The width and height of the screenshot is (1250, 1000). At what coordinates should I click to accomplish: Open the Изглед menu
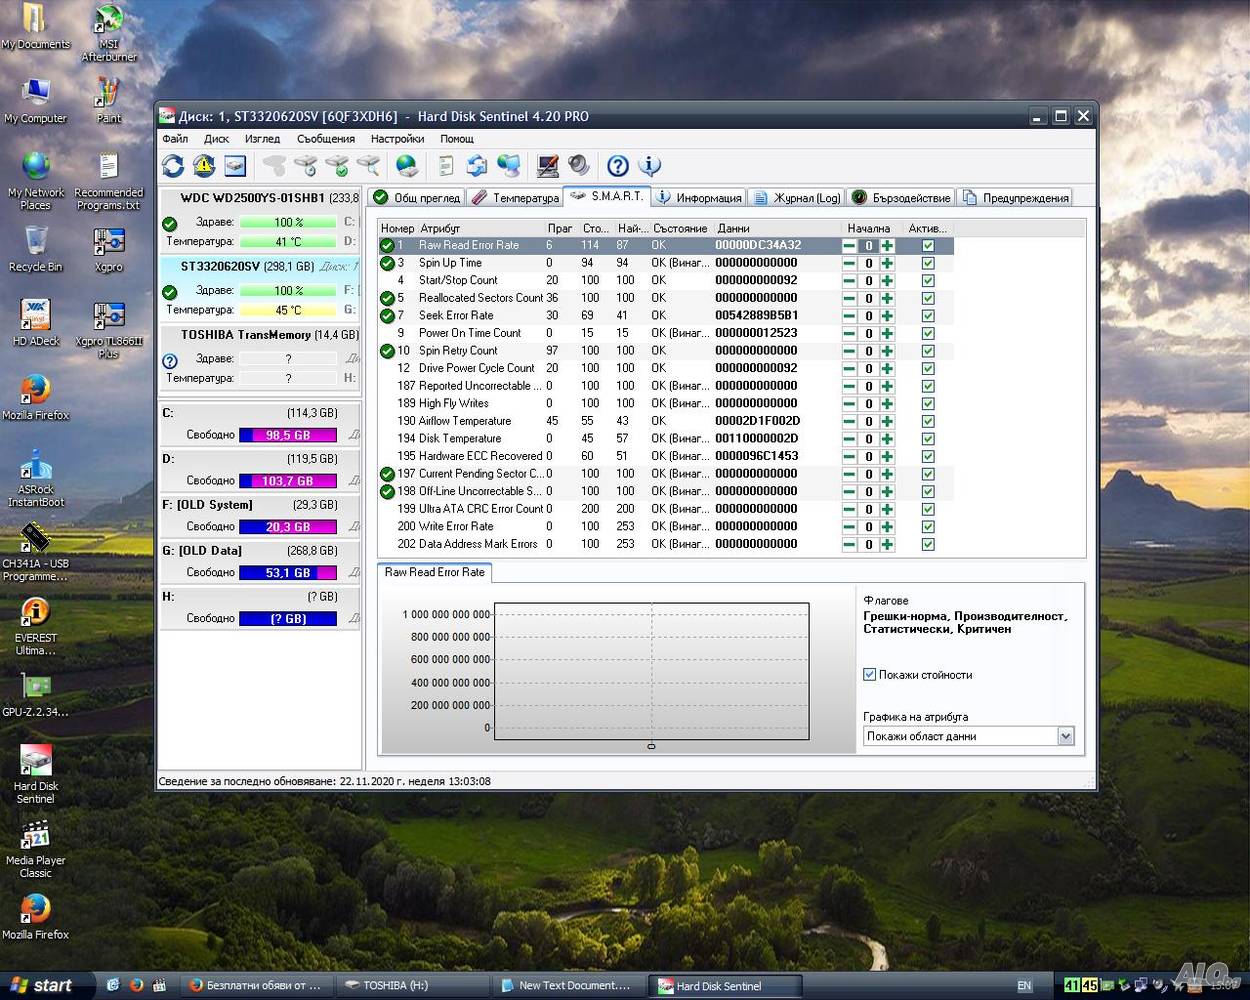click(x=263, y=139)
